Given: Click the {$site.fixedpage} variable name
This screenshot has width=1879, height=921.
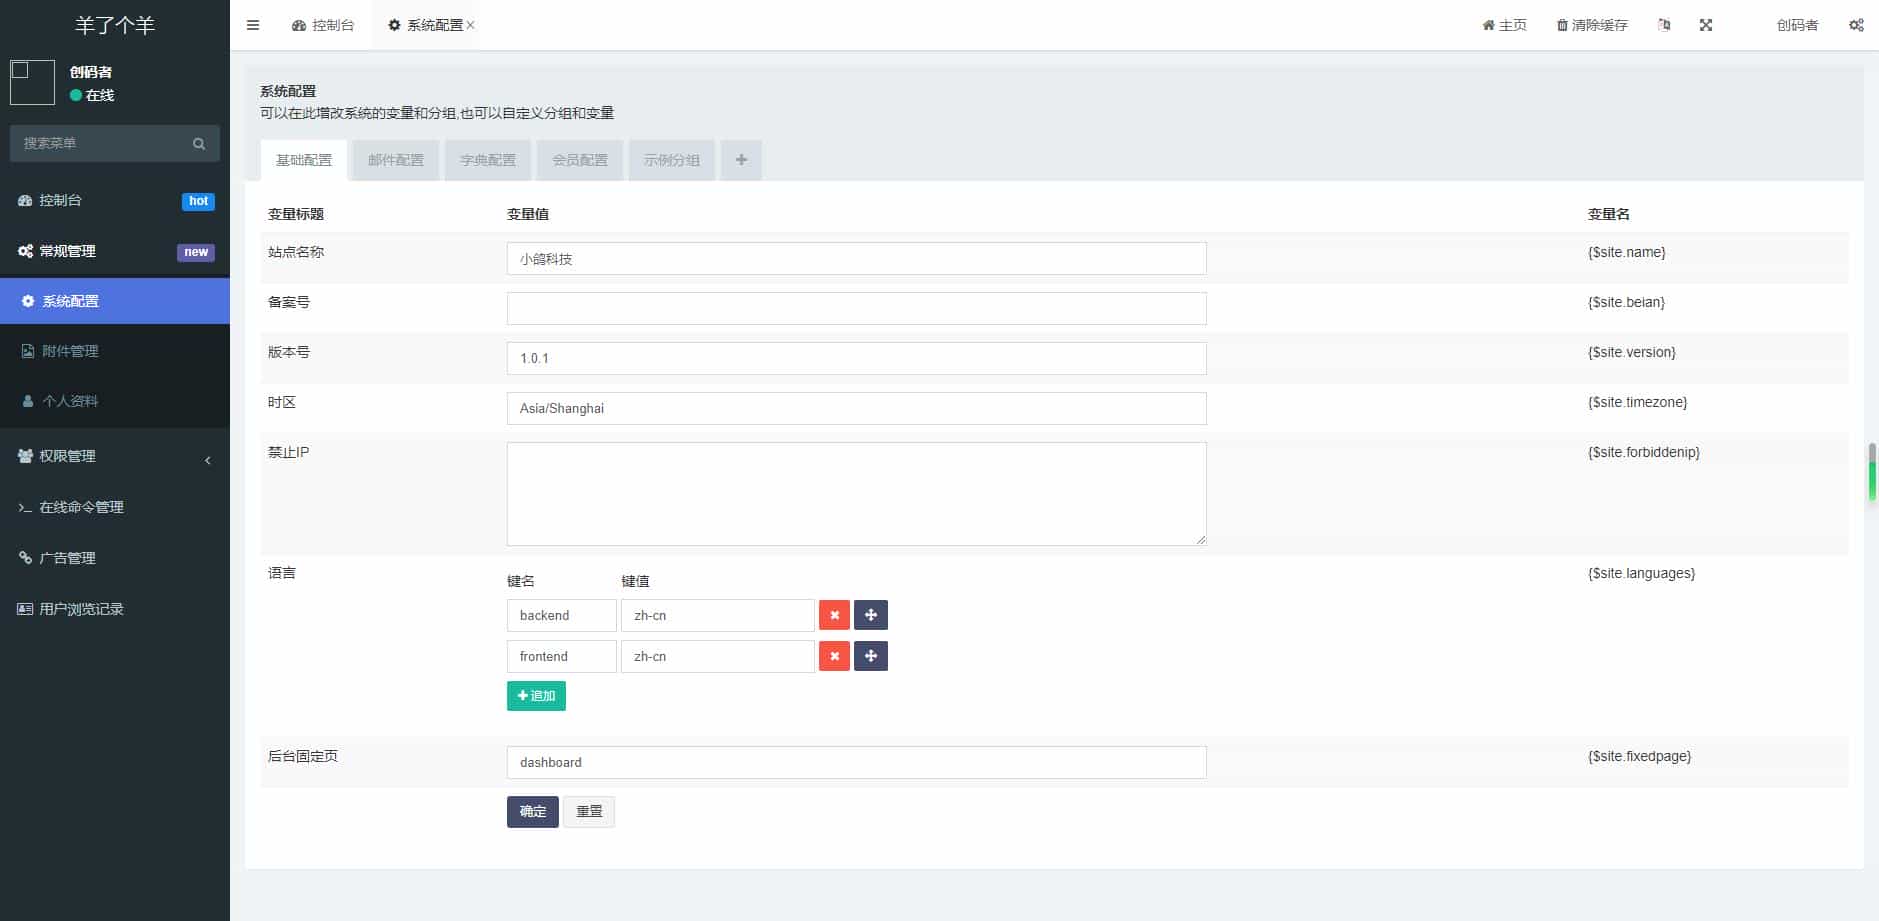Looking at the screenshot, I should (x=1640, y=756).
